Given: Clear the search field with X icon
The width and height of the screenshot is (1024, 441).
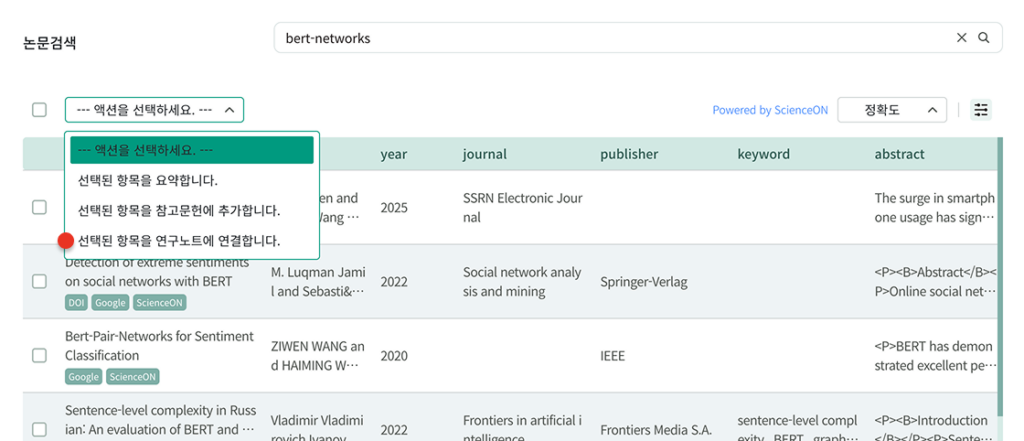Looking at the screenshot, I should (962, 38).
